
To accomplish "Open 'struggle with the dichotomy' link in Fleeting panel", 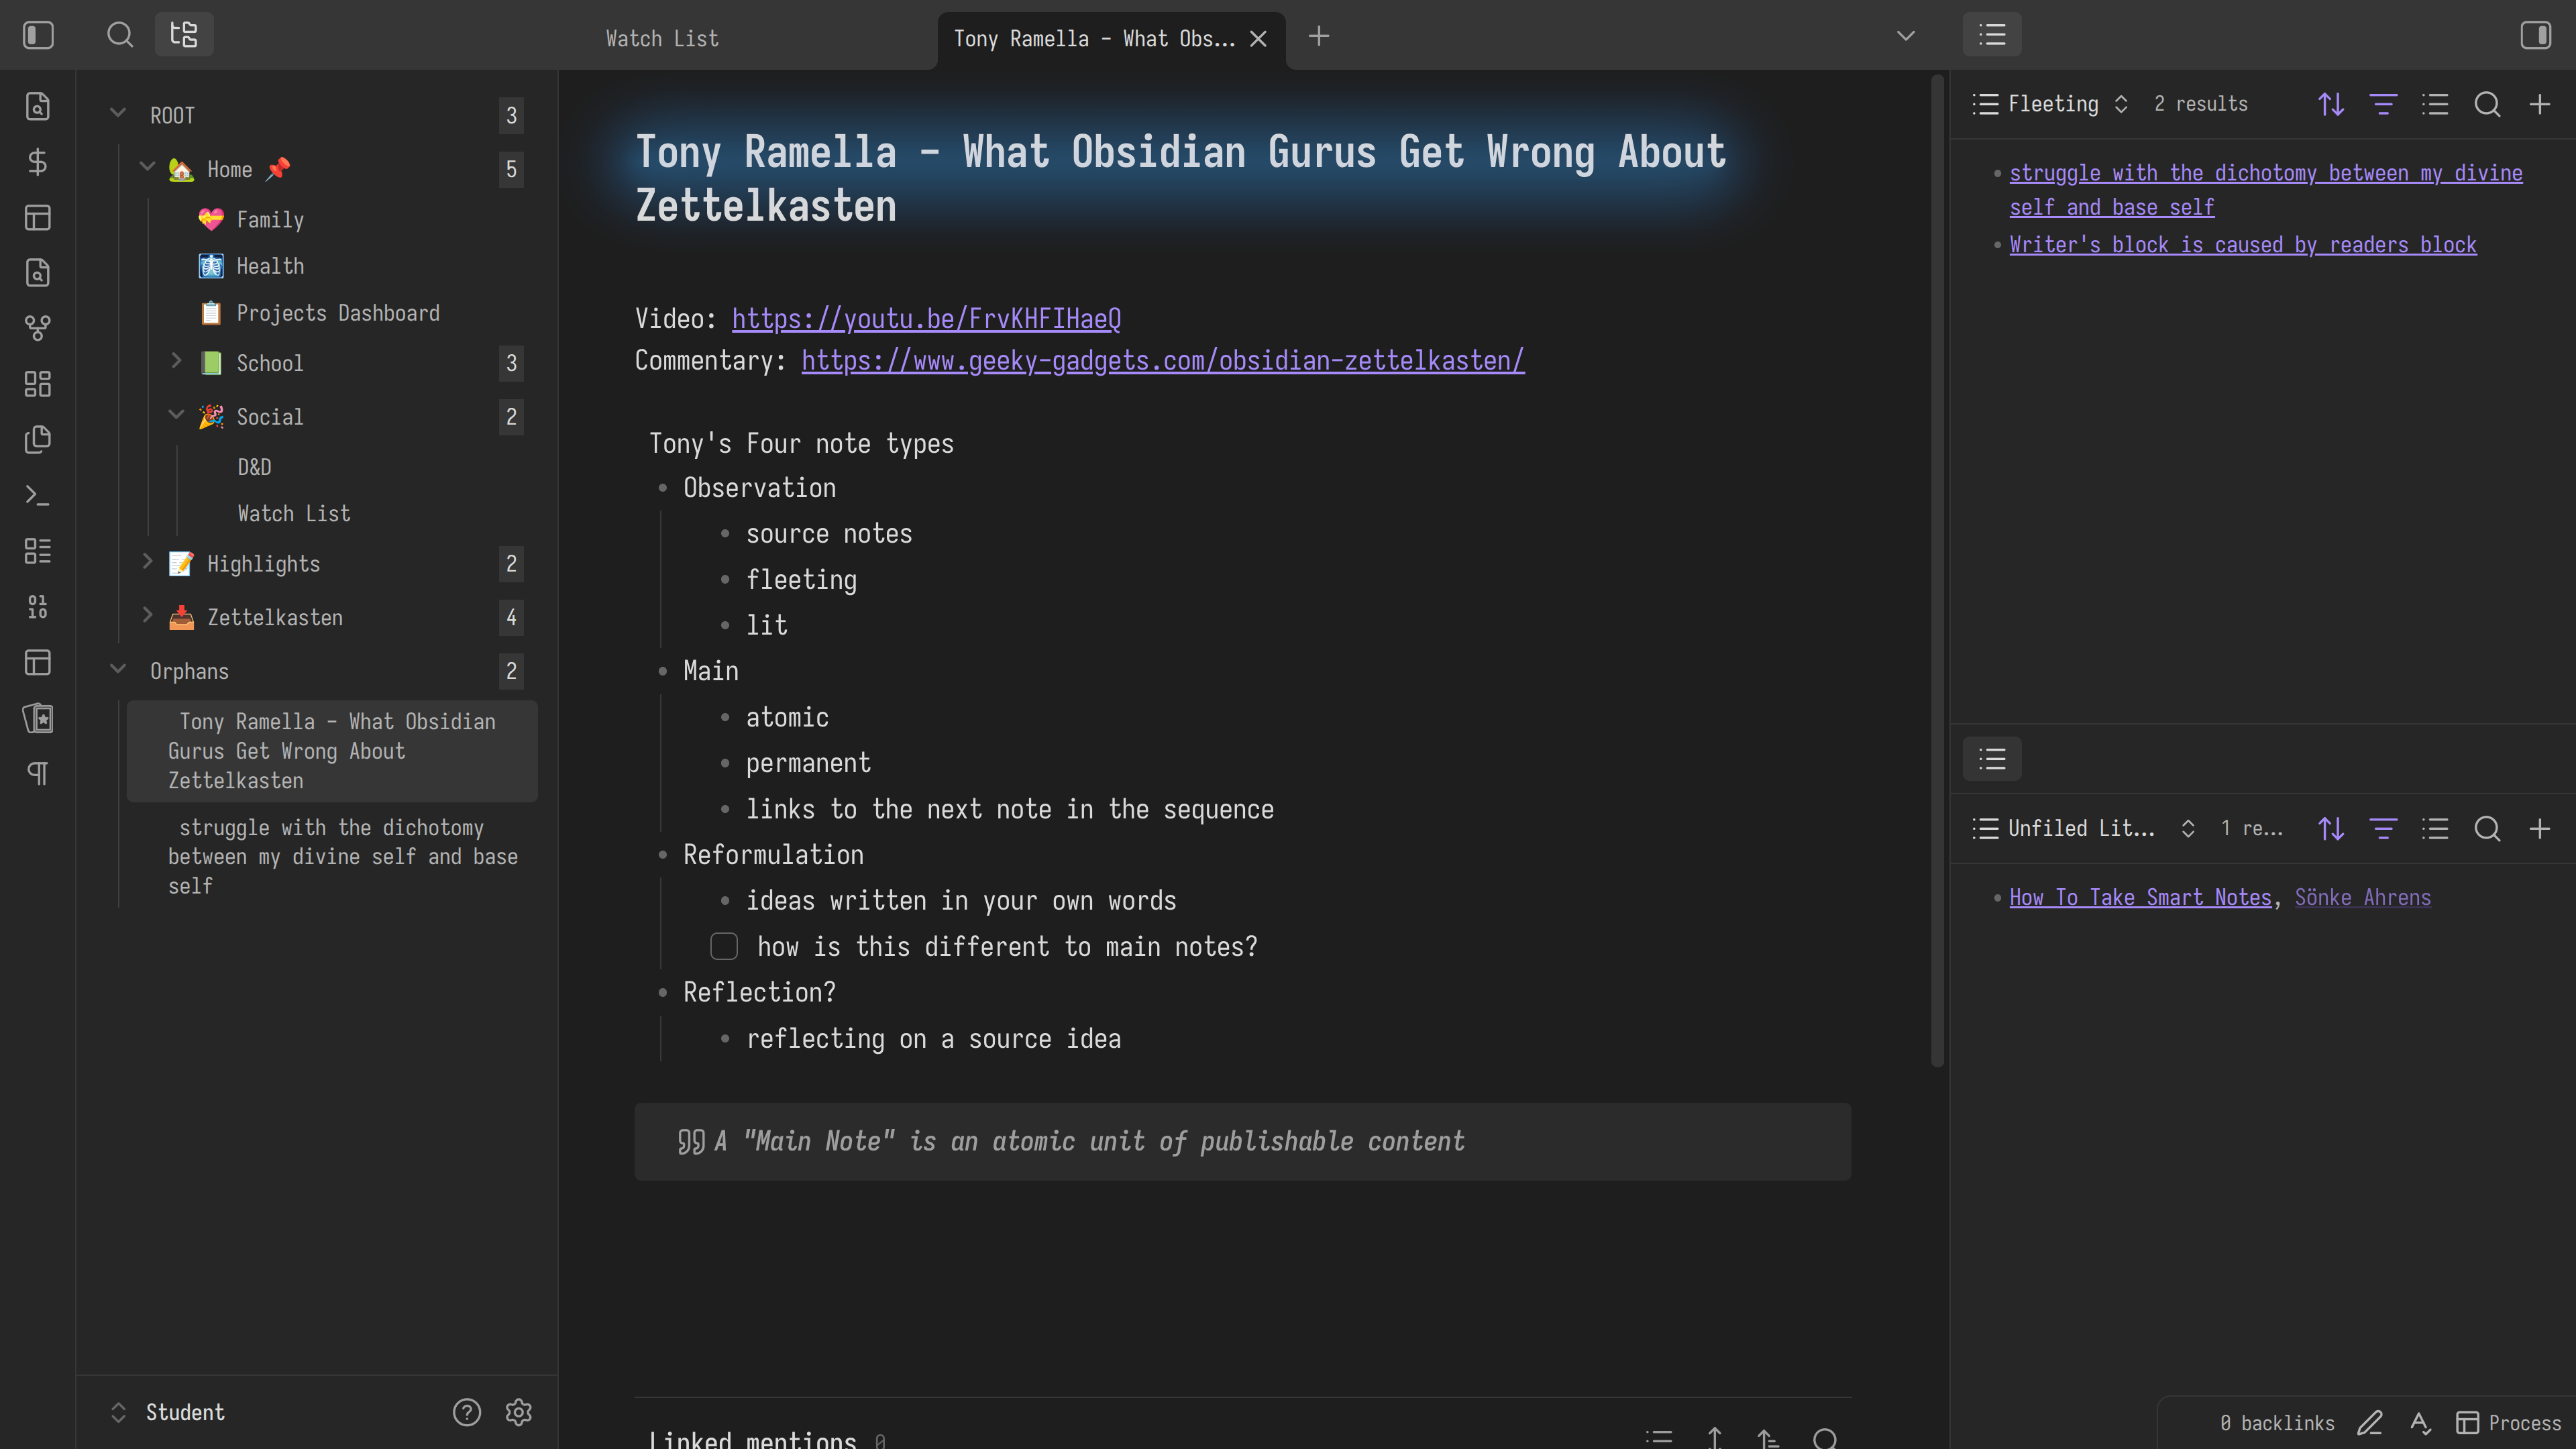I will (x=2265, y=190).
